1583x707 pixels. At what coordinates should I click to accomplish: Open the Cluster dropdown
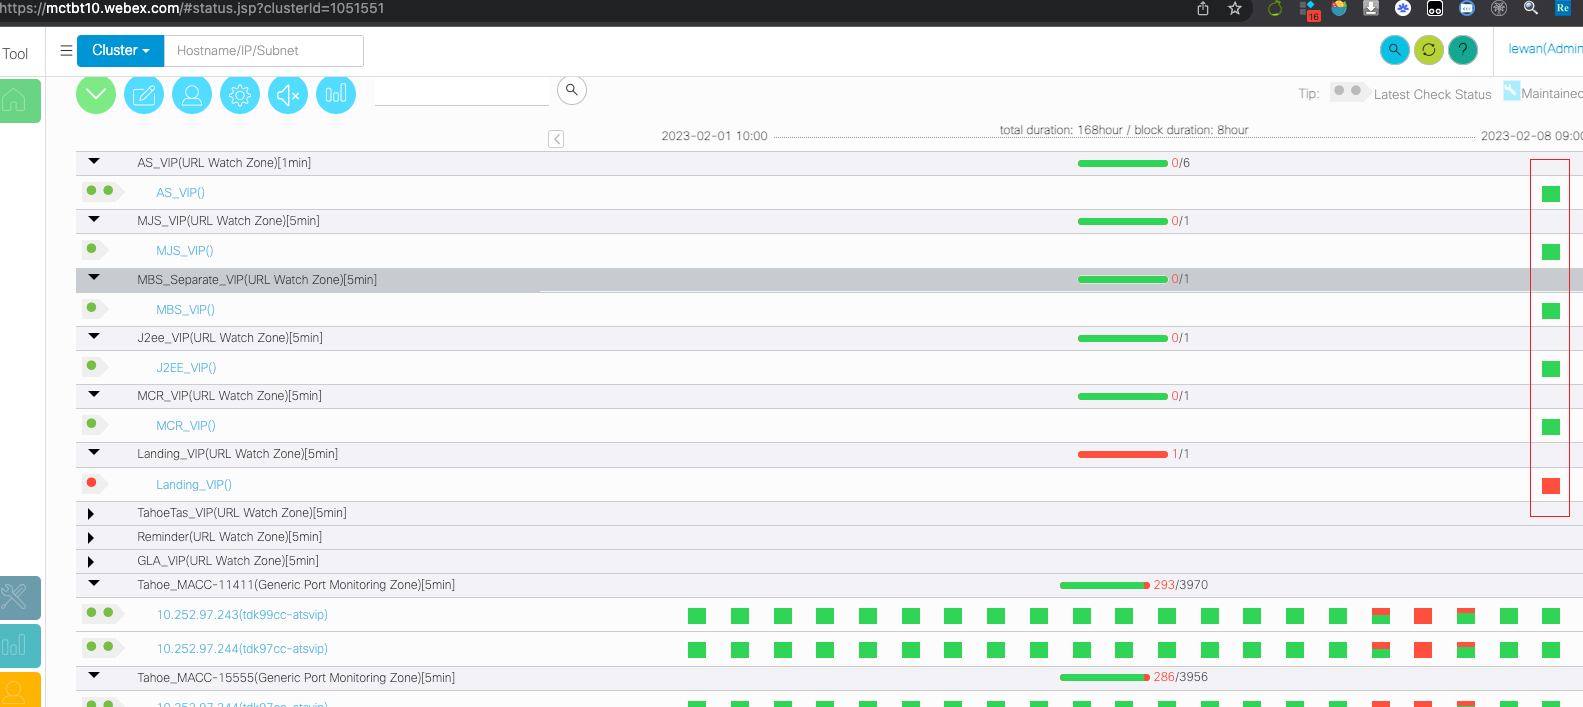point(120,50)
